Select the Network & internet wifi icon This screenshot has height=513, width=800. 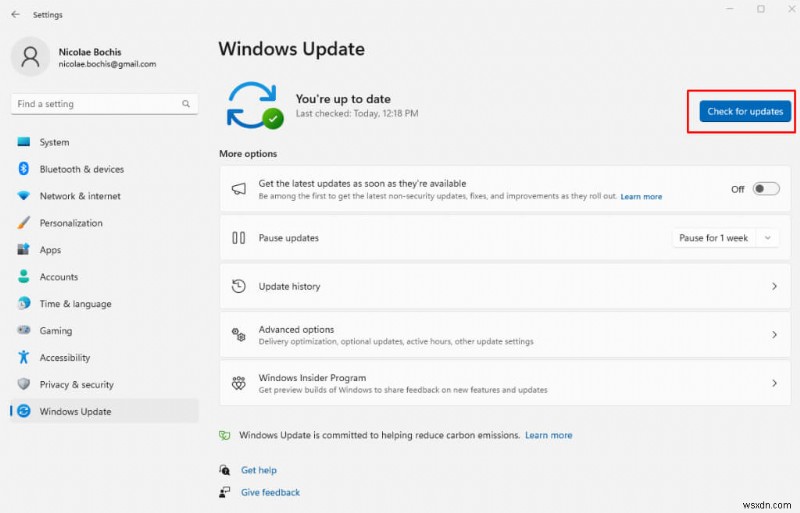tap(23, 196)
